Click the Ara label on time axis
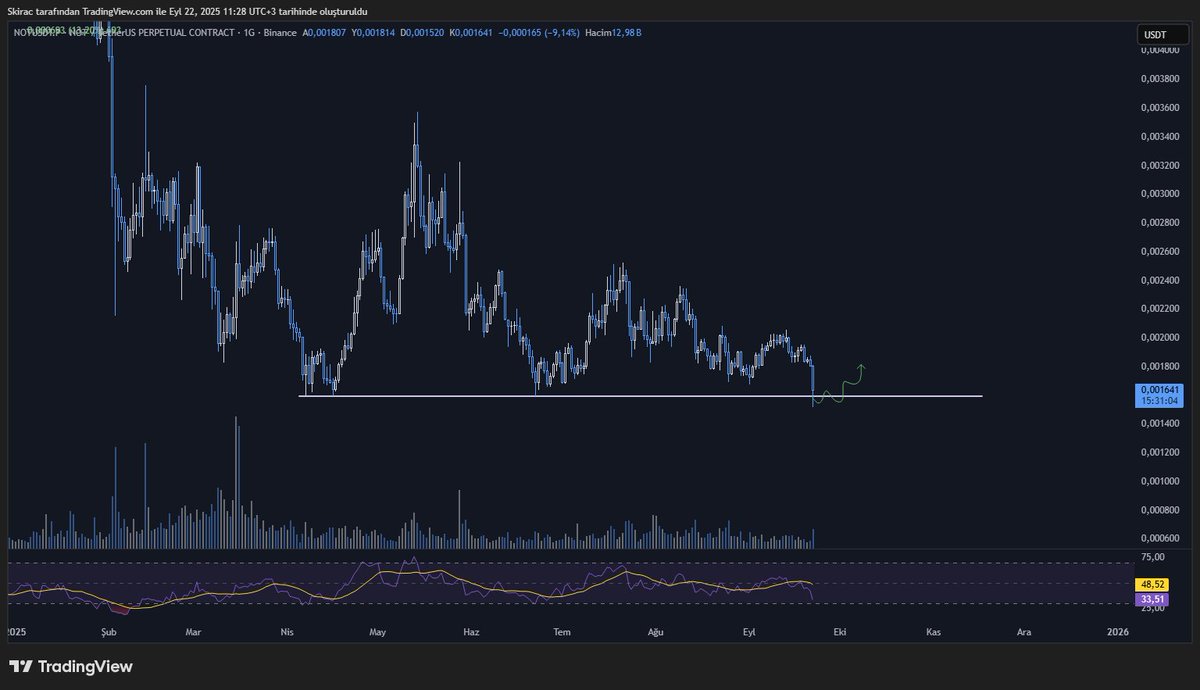The width and height of the screenshot is (1200, 690). tap(1024, 632)
